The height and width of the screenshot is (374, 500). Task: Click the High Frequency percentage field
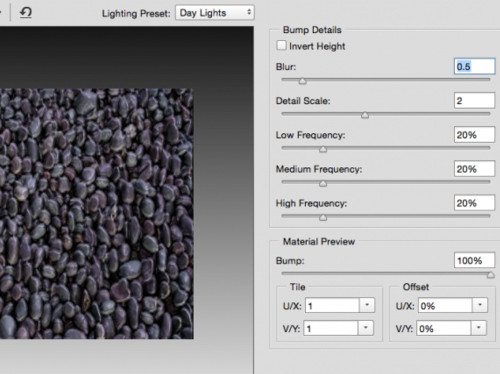(474, 203)
